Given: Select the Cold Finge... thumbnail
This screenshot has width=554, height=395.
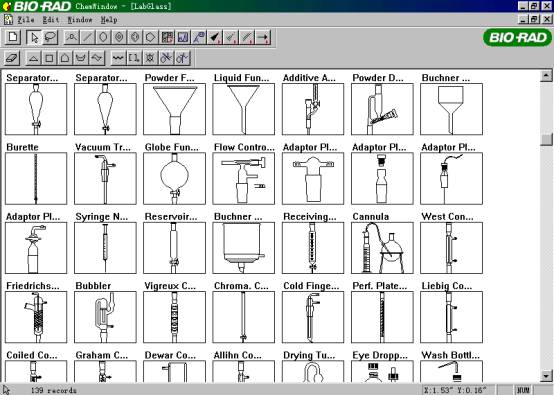Looking at the screenshot, I should pos(313,317).
